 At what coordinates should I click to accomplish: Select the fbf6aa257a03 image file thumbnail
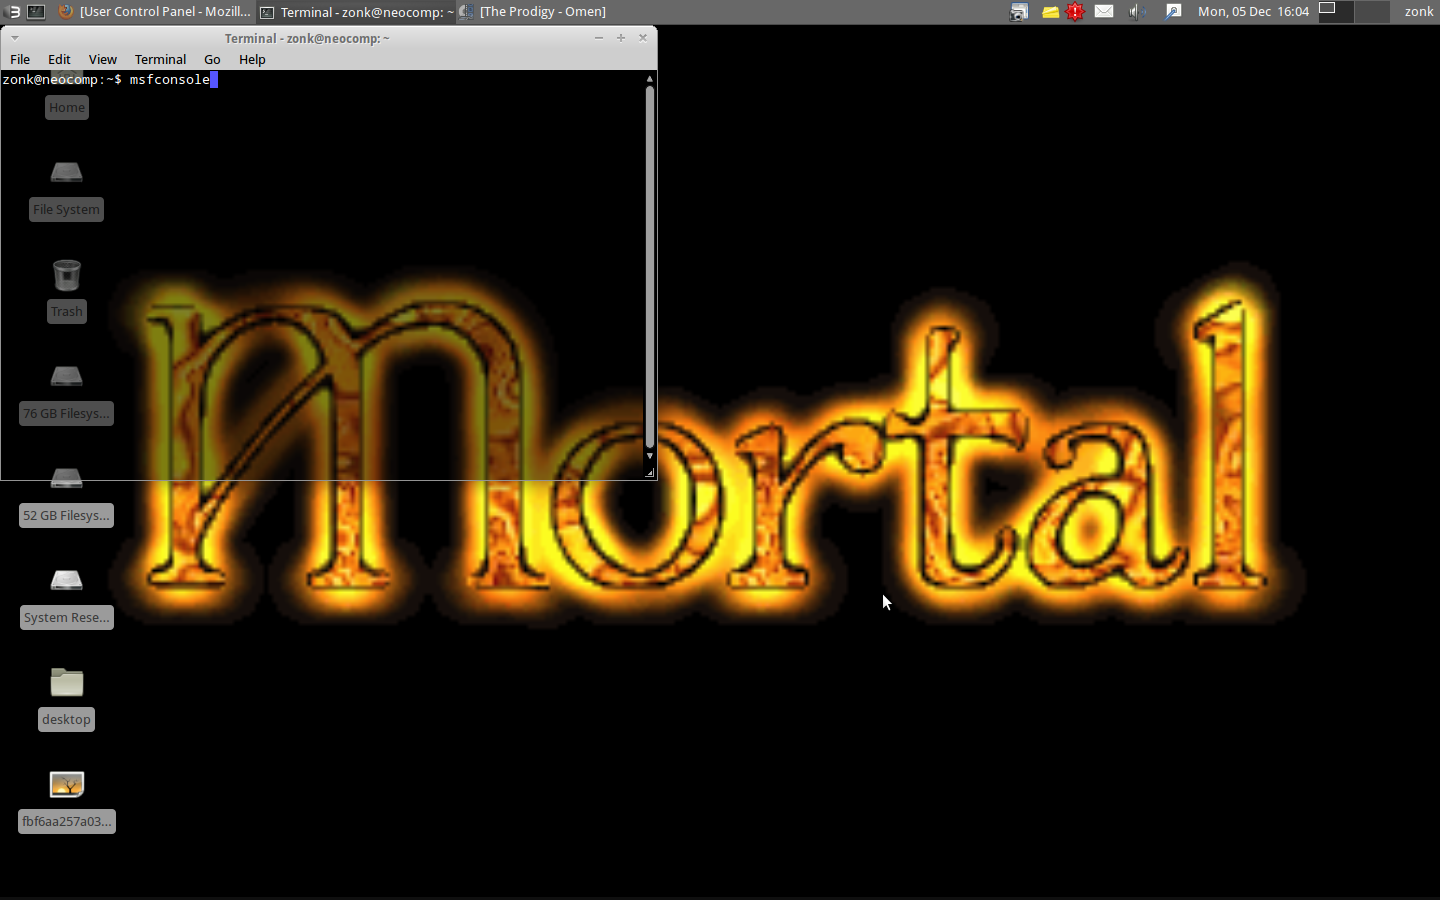tap(67, 785)
